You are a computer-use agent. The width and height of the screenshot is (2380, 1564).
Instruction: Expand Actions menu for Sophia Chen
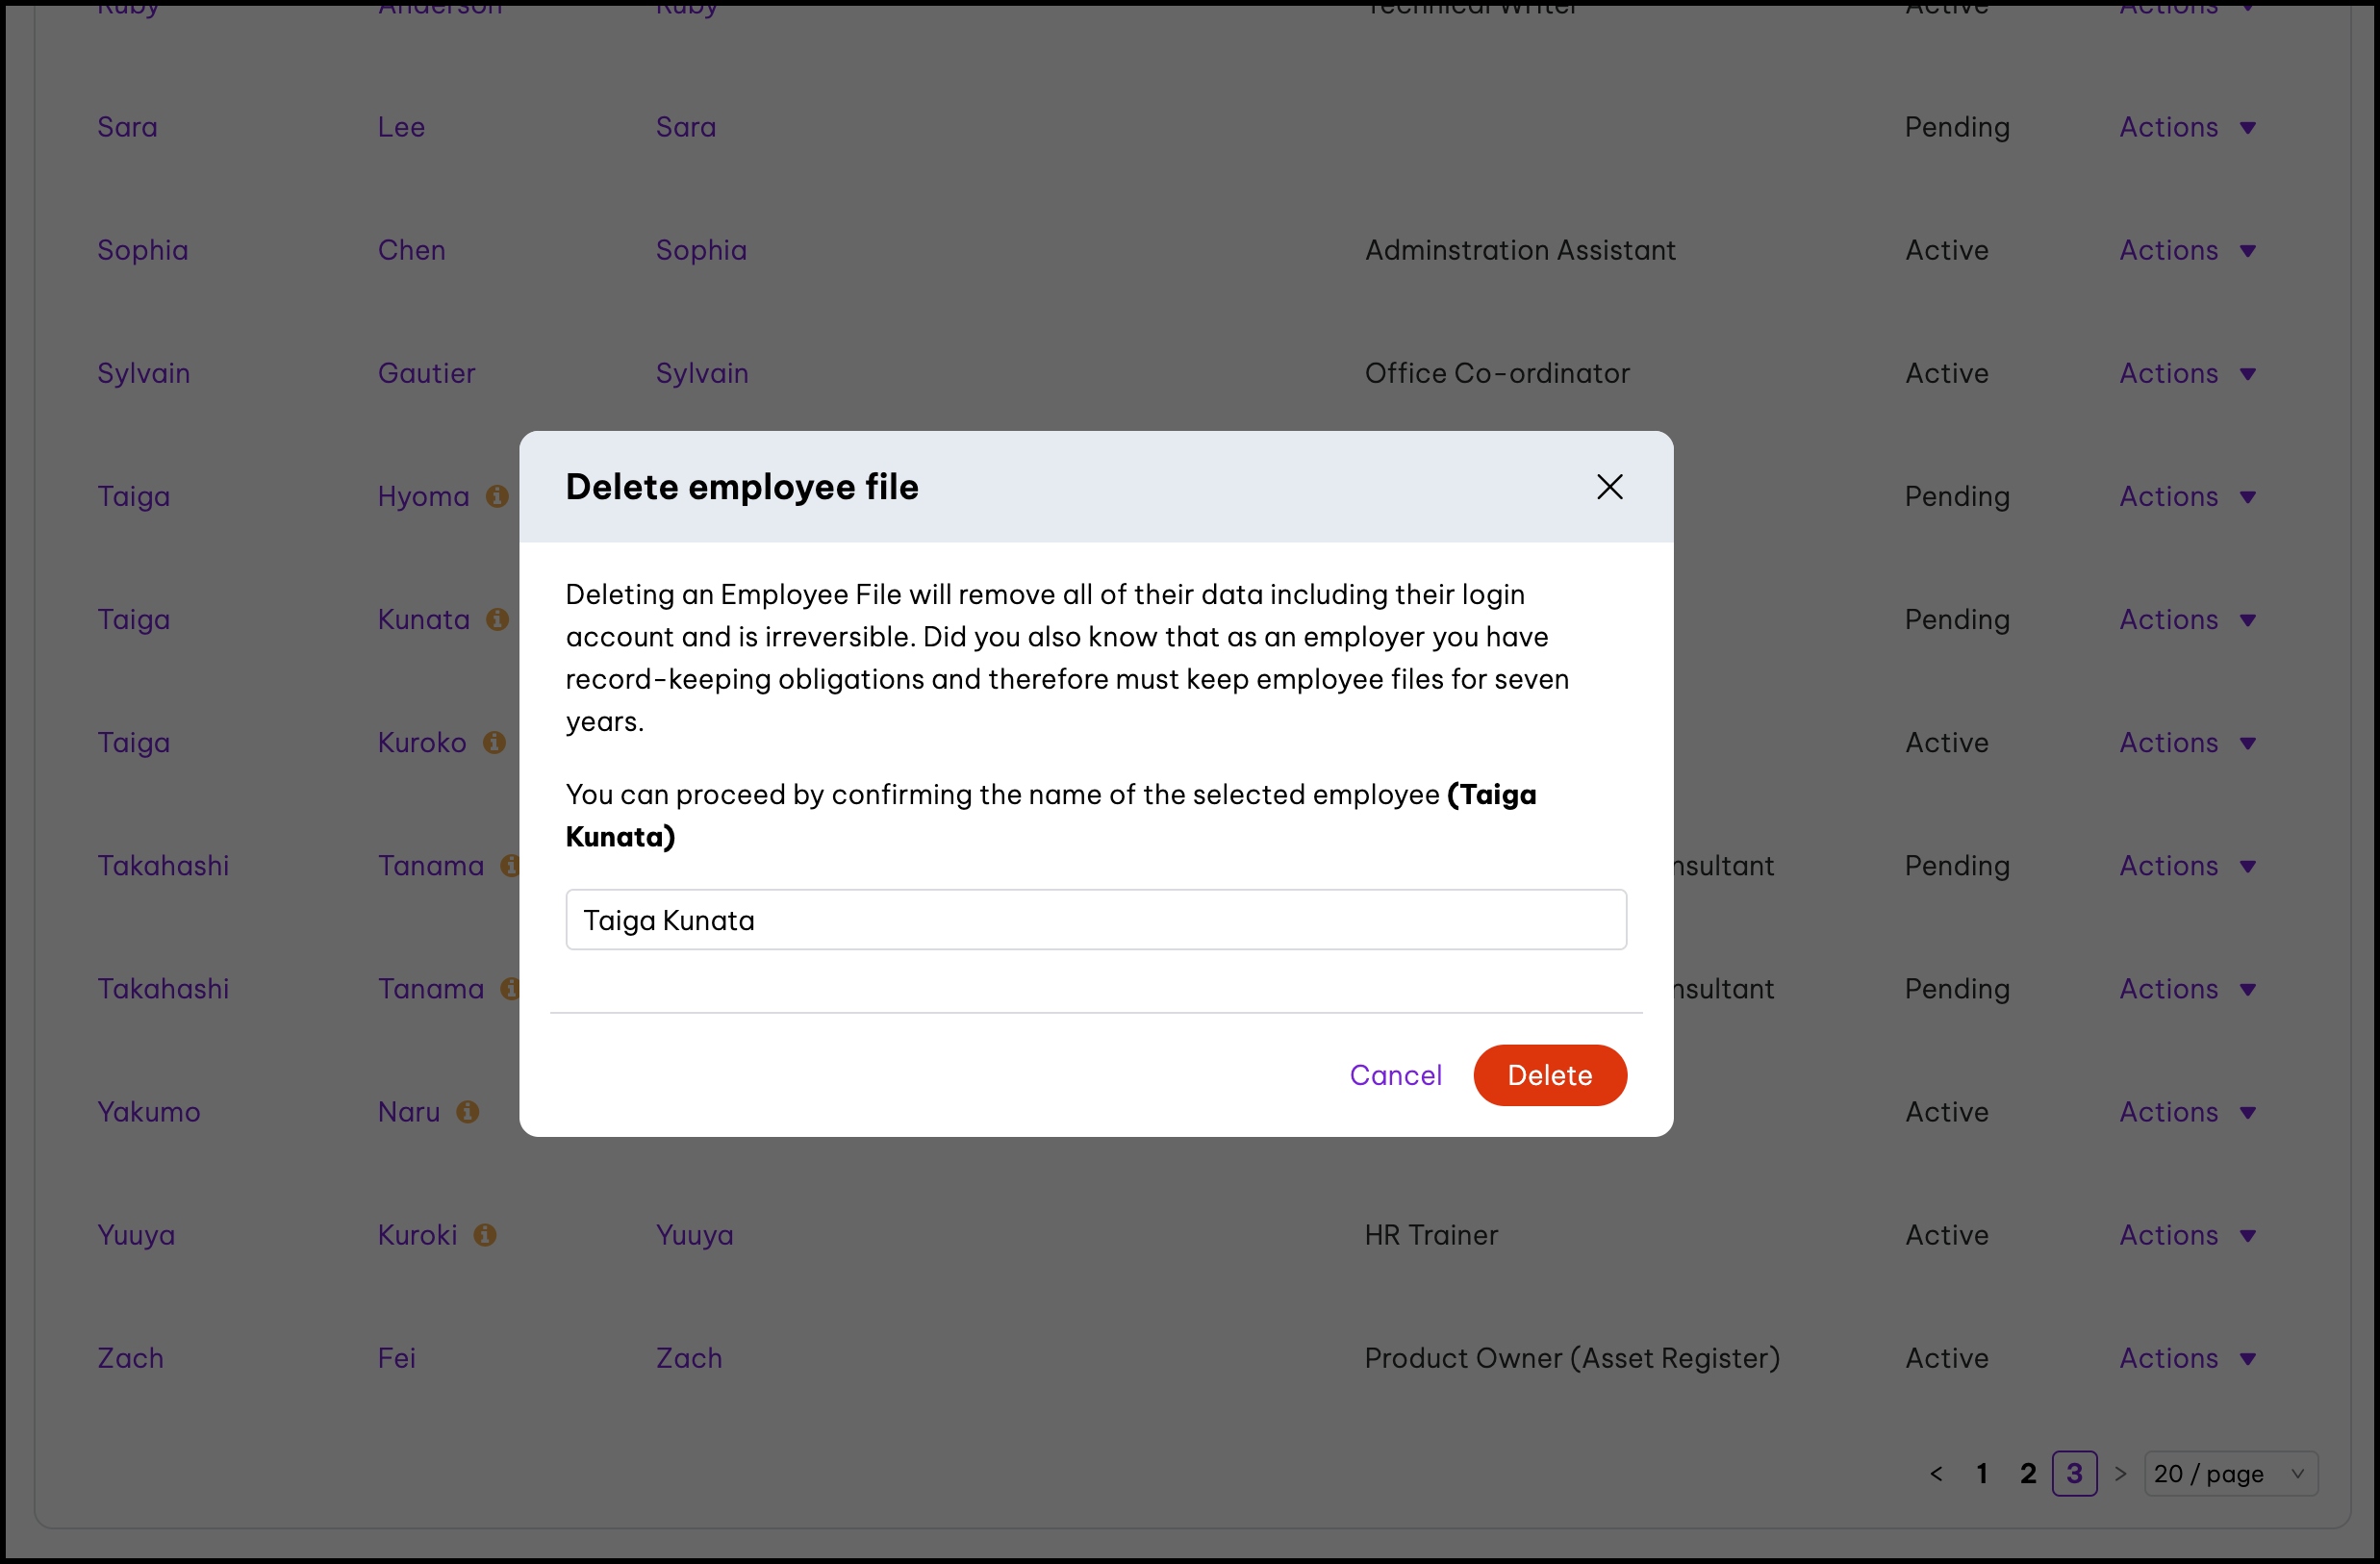[x=2187, y=250]
